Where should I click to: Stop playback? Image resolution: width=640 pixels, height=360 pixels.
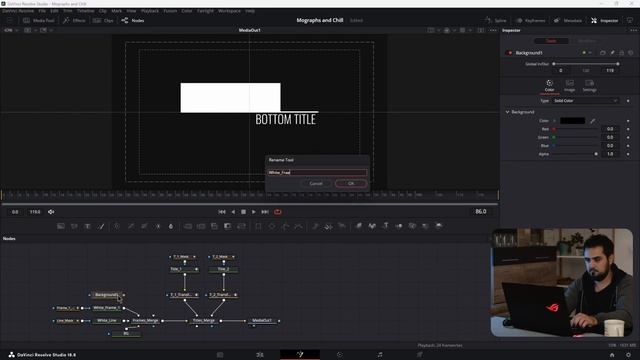point(243,212)
